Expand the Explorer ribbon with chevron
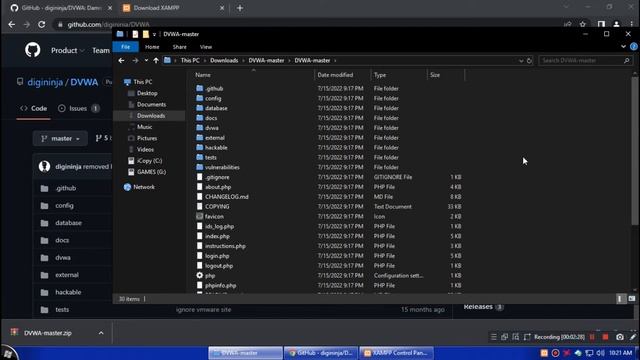 point(623,47)
